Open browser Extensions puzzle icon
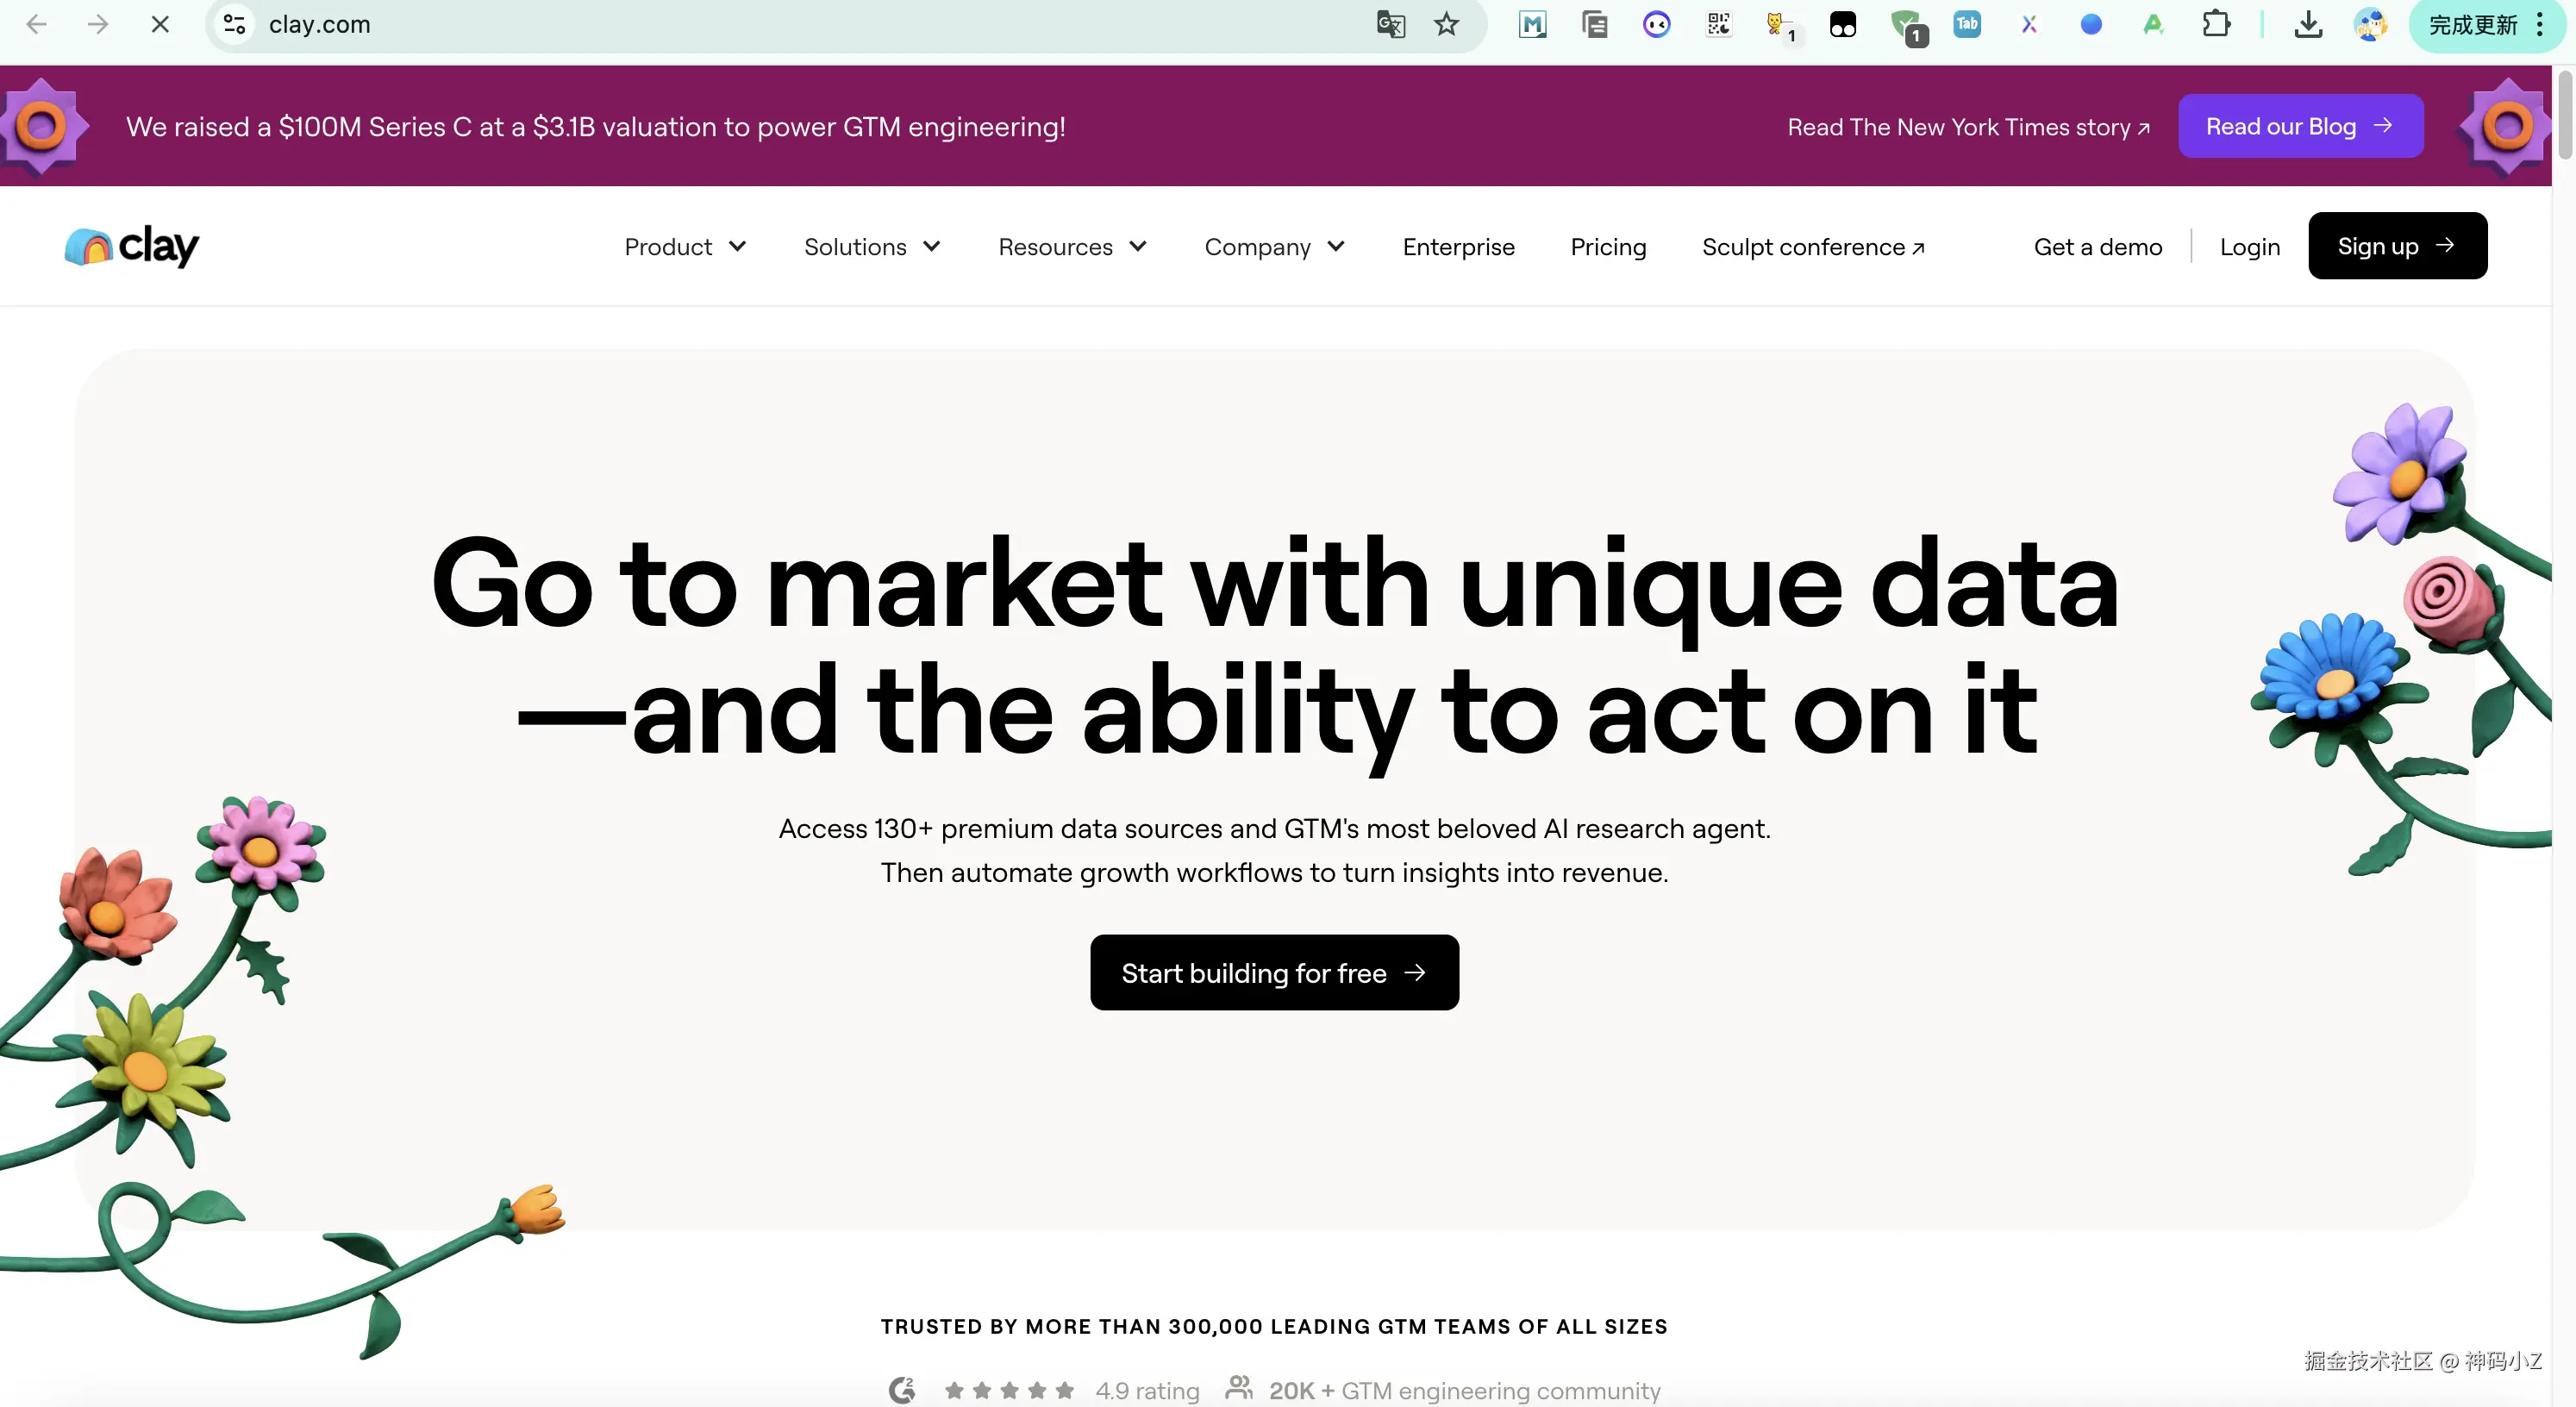The image size is (2576, 1407). point(2216,24)
